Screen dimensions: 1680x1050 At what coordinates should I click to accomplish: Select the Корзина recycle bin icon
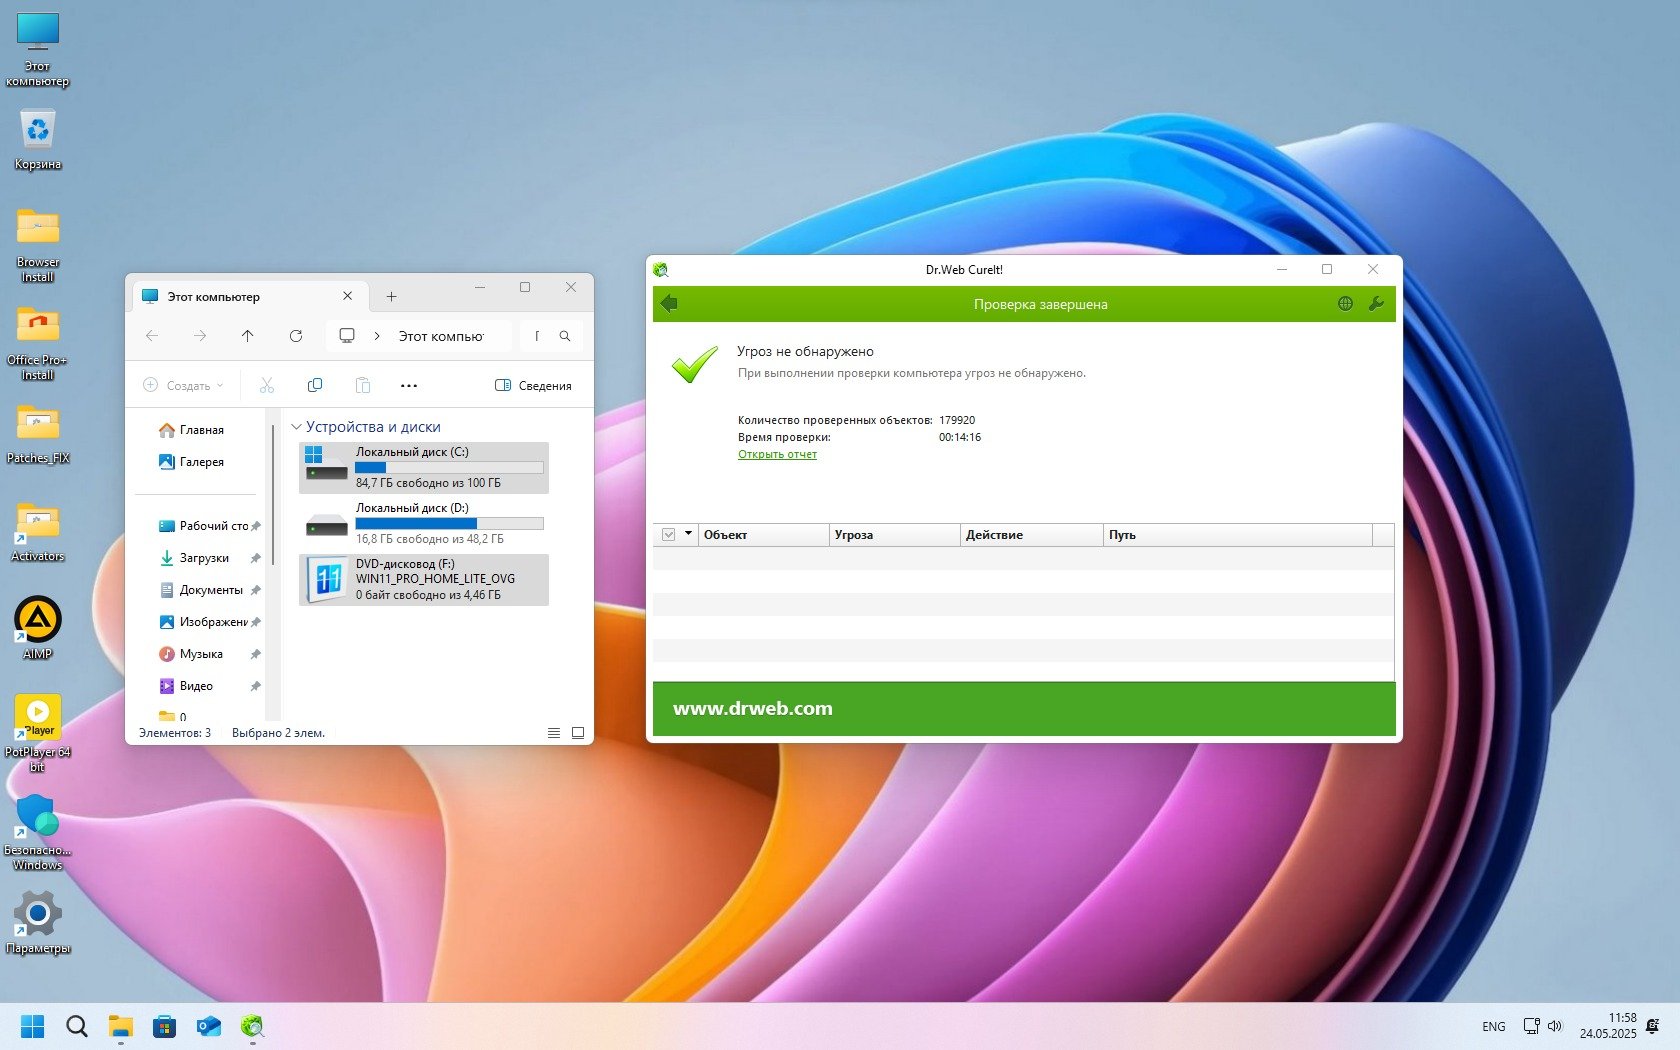(x=38, y=140)
